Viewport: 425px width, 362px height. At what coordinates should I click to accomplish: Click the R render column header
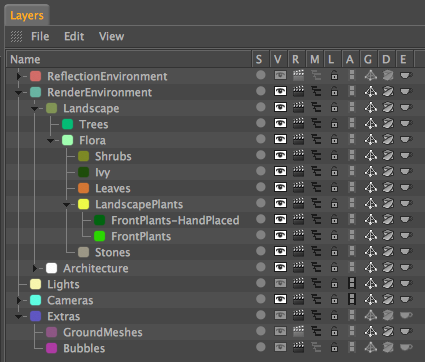point(296,59)
